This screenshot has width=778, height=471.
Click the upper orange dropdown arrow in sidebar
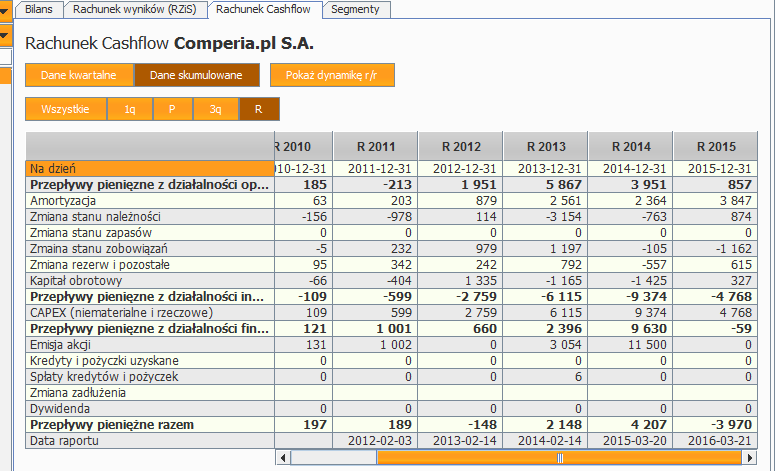click(x=5, y=10)
